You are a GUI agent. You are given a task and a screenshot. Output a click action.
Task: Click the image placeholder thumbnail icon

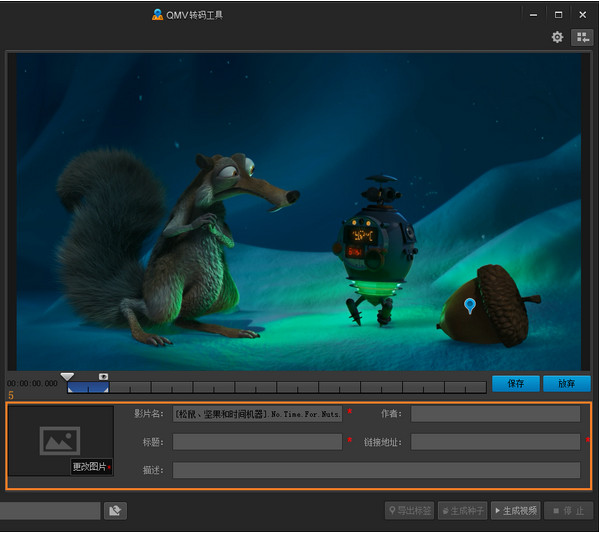click(60, 441)
